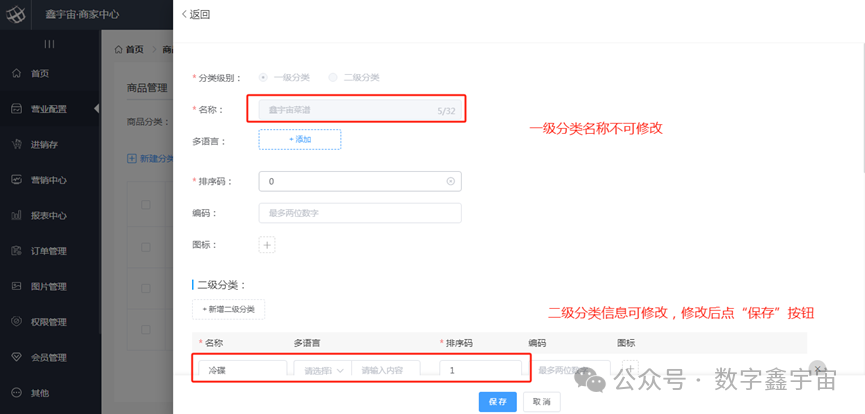
Task: Tick the last checkbox in background table
Action: [146, 330]
